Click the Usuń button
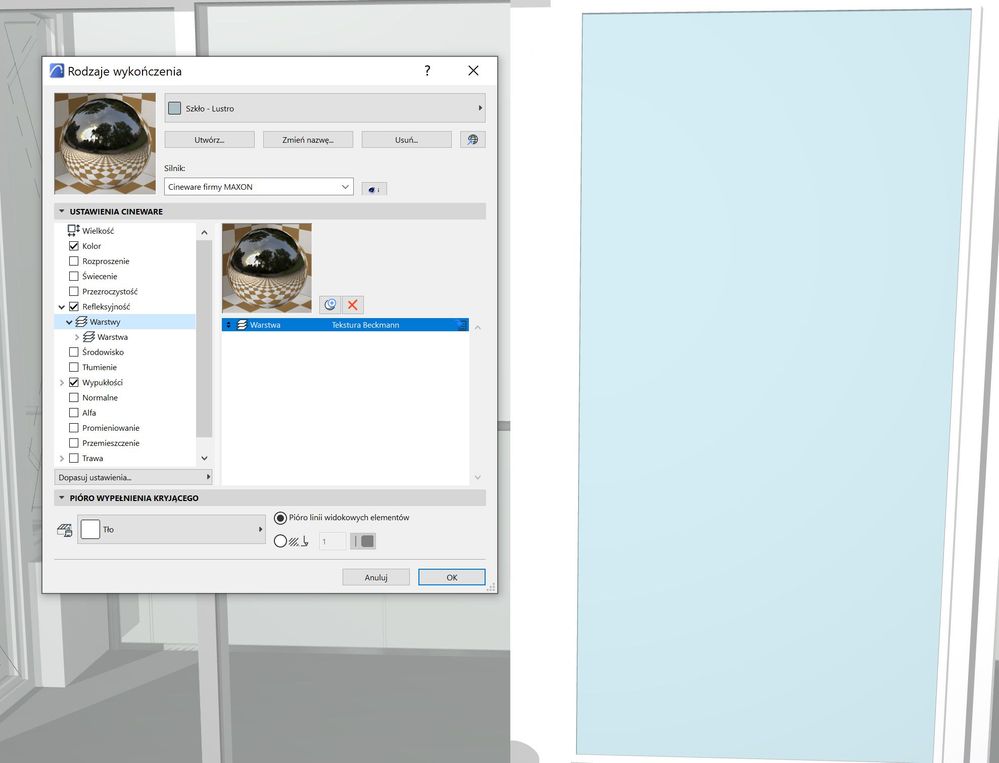999x763 pixels. coord(406,139)
